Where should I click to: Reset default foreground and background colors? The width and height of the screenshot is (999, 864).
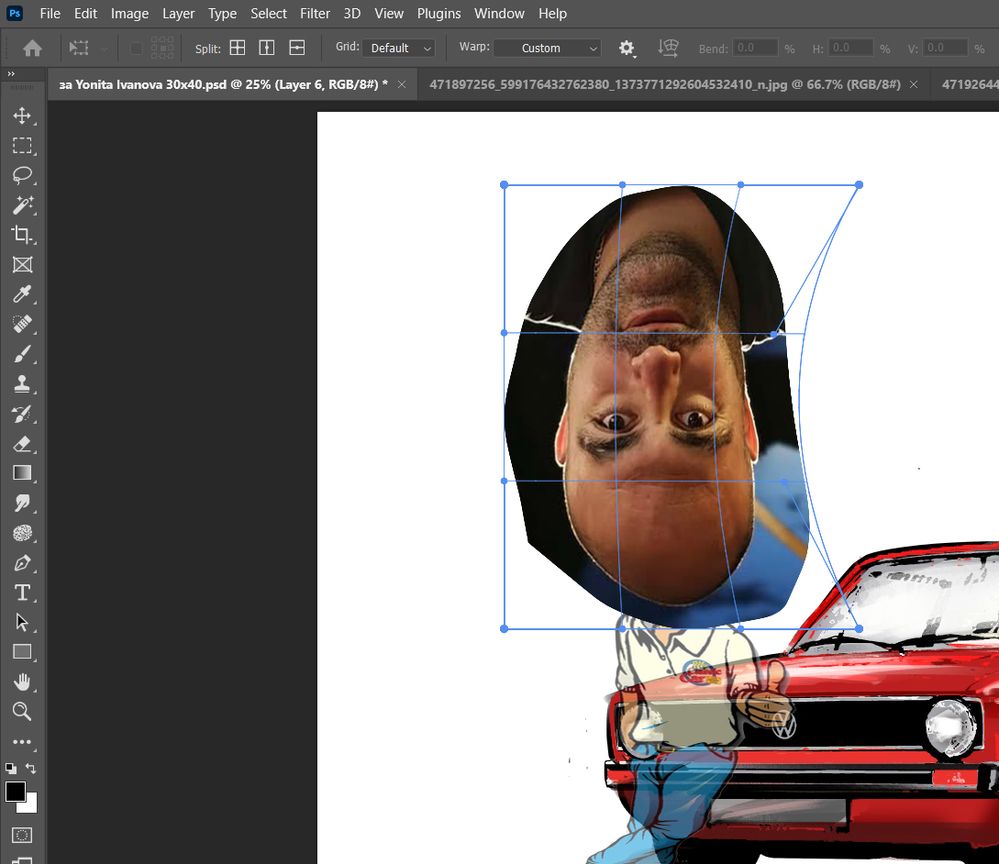click(11, 768)
